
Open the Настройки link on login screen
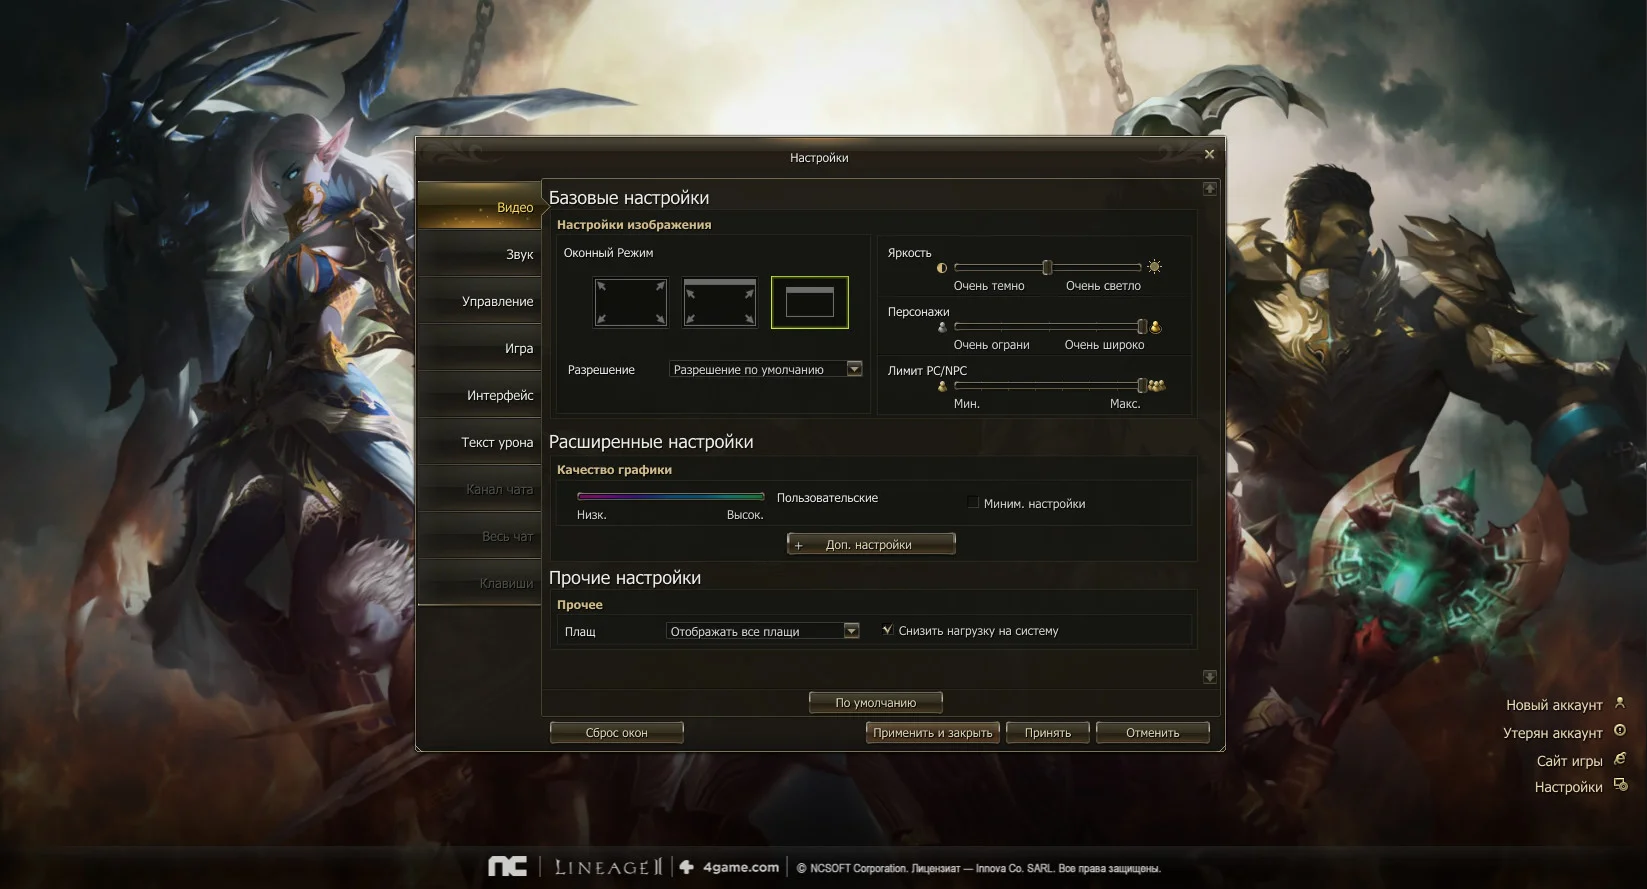1569,787
